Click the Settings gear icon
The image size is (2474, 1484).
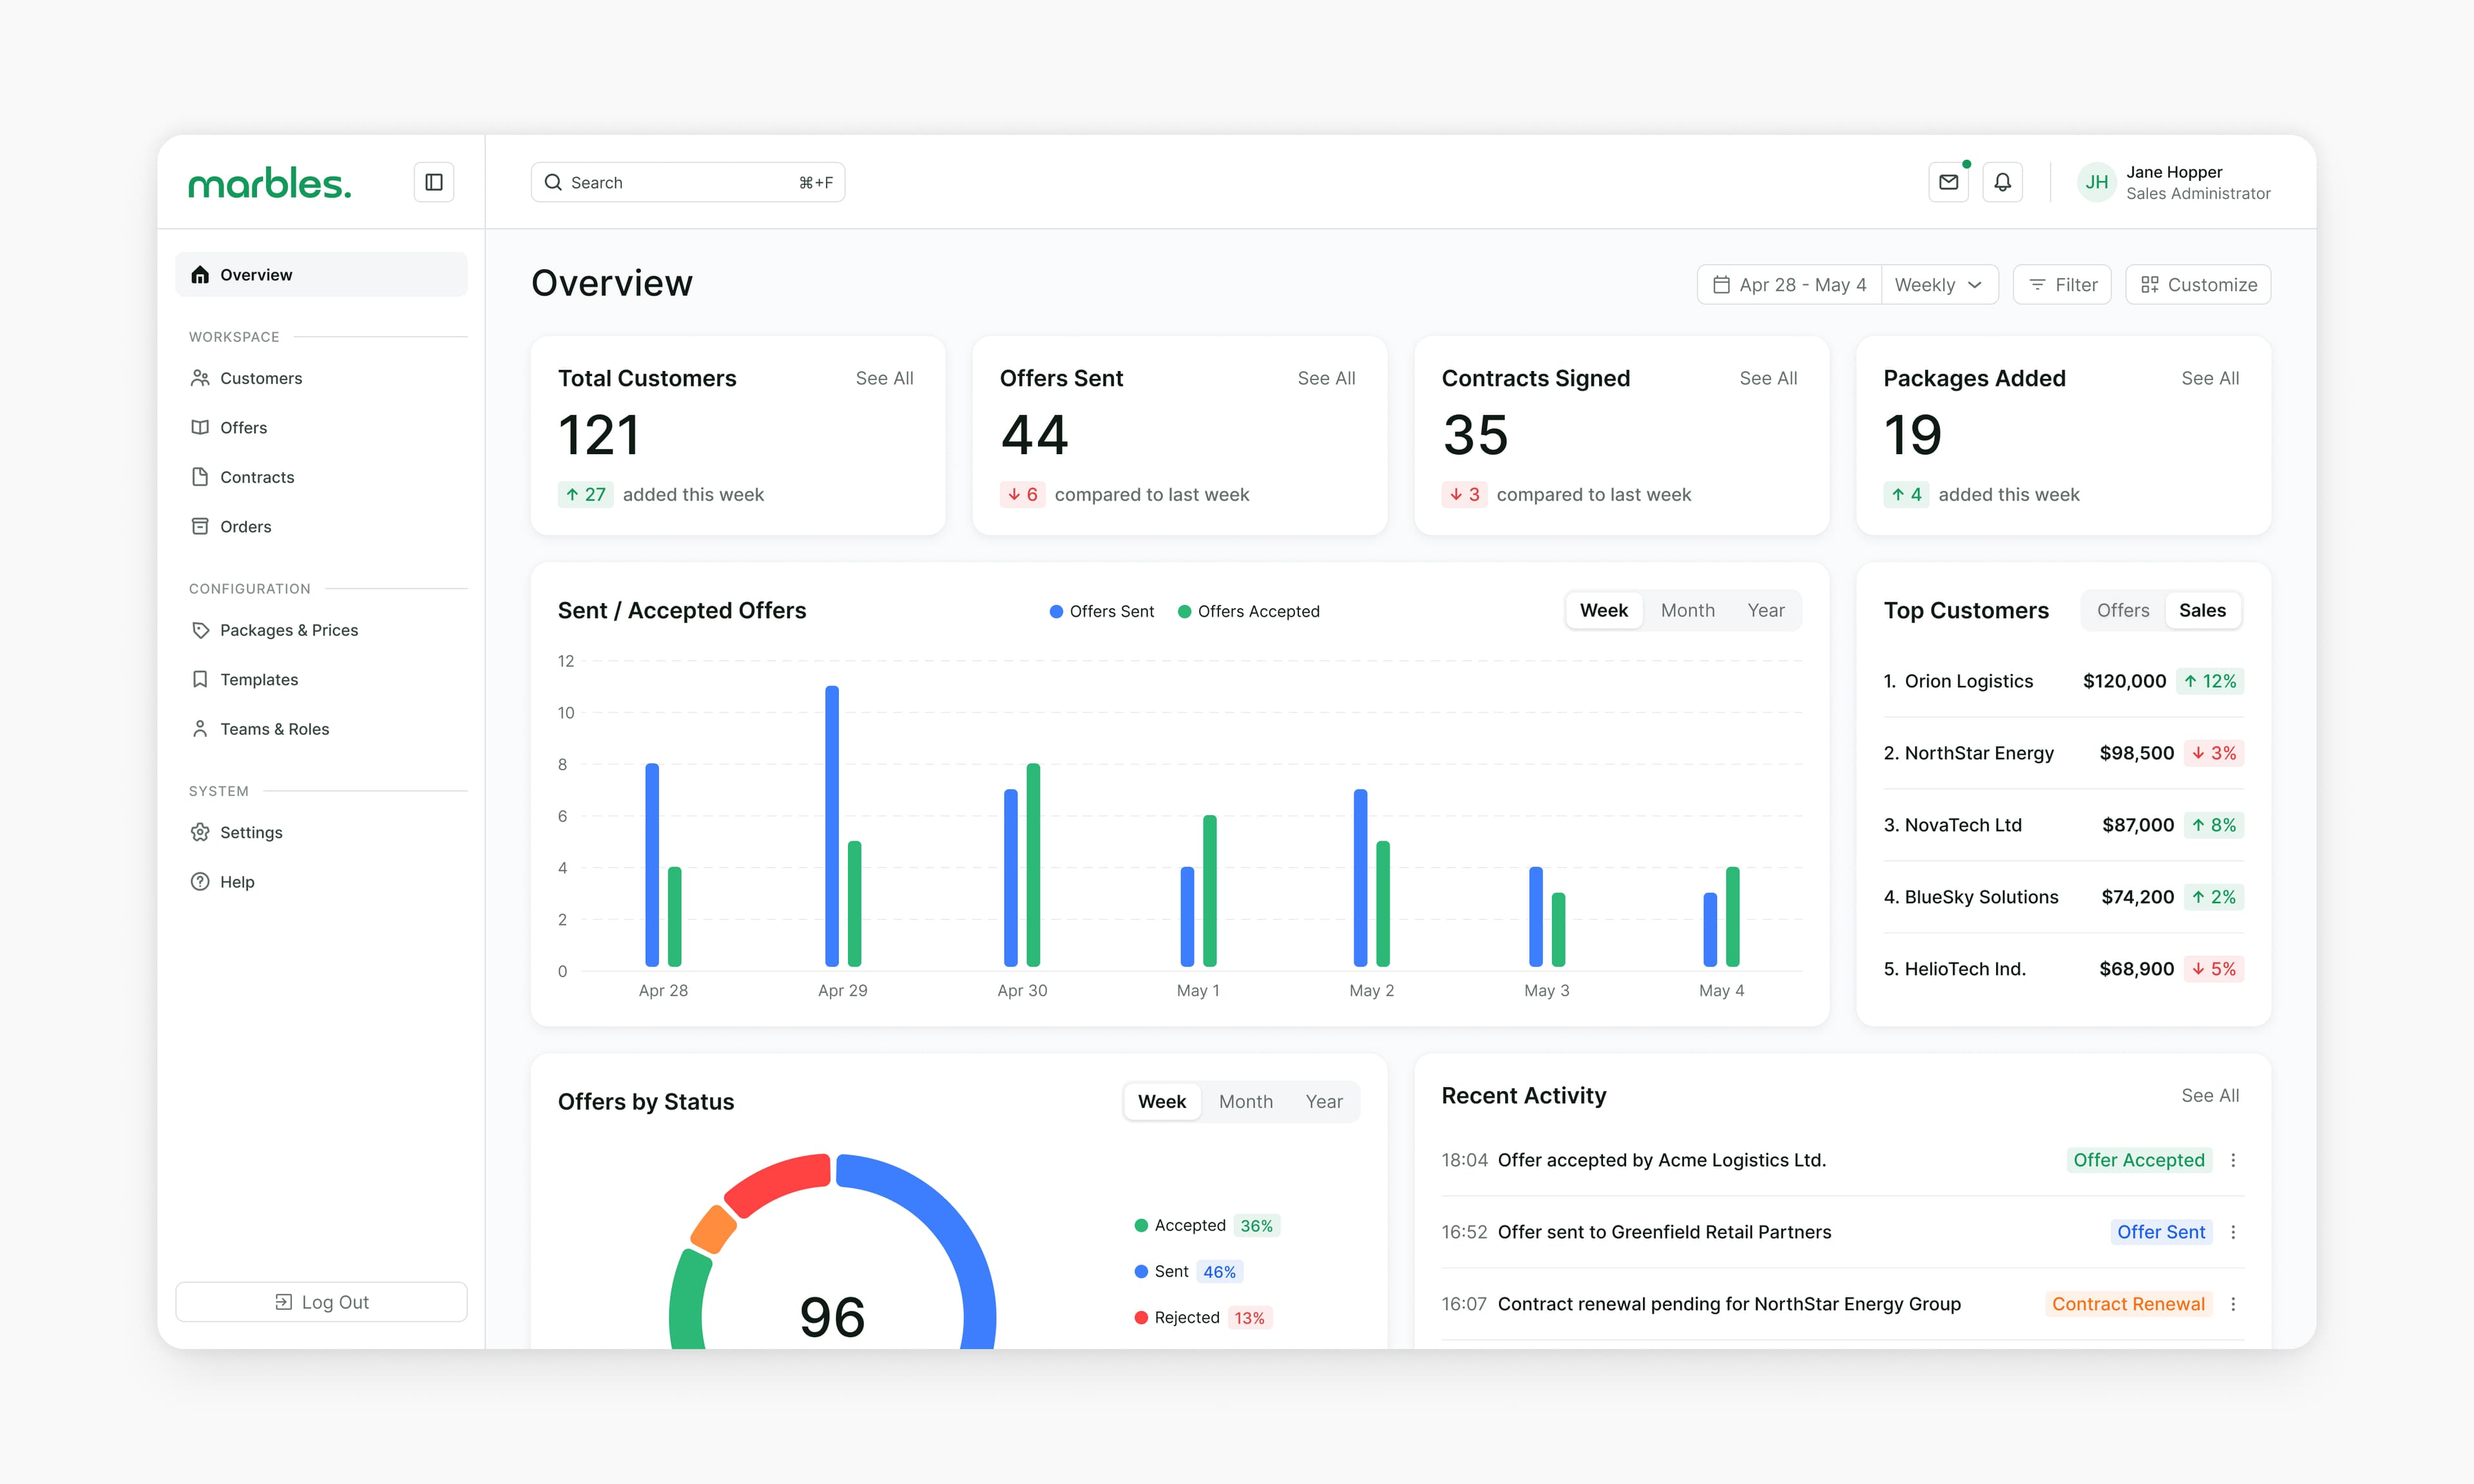coord(200,832)
